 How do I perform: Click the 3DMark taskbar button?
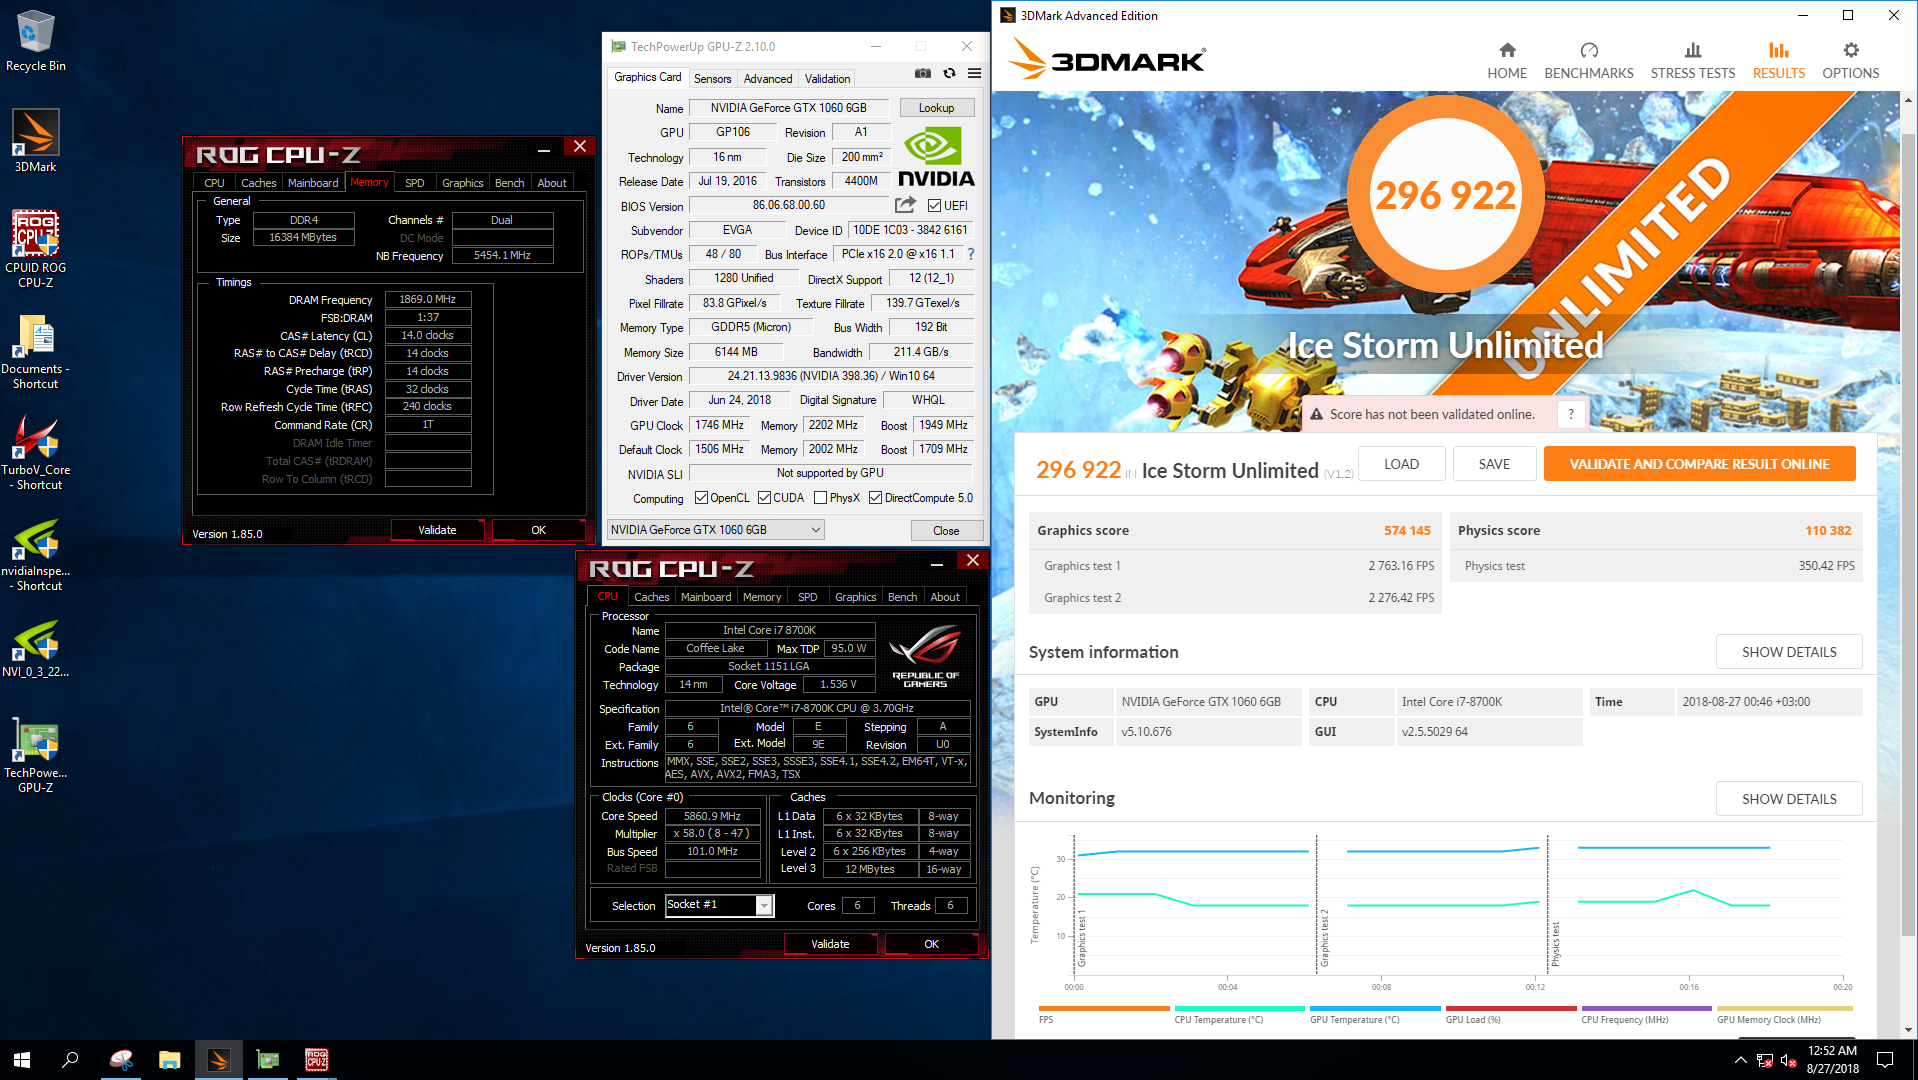(218, 1060)
